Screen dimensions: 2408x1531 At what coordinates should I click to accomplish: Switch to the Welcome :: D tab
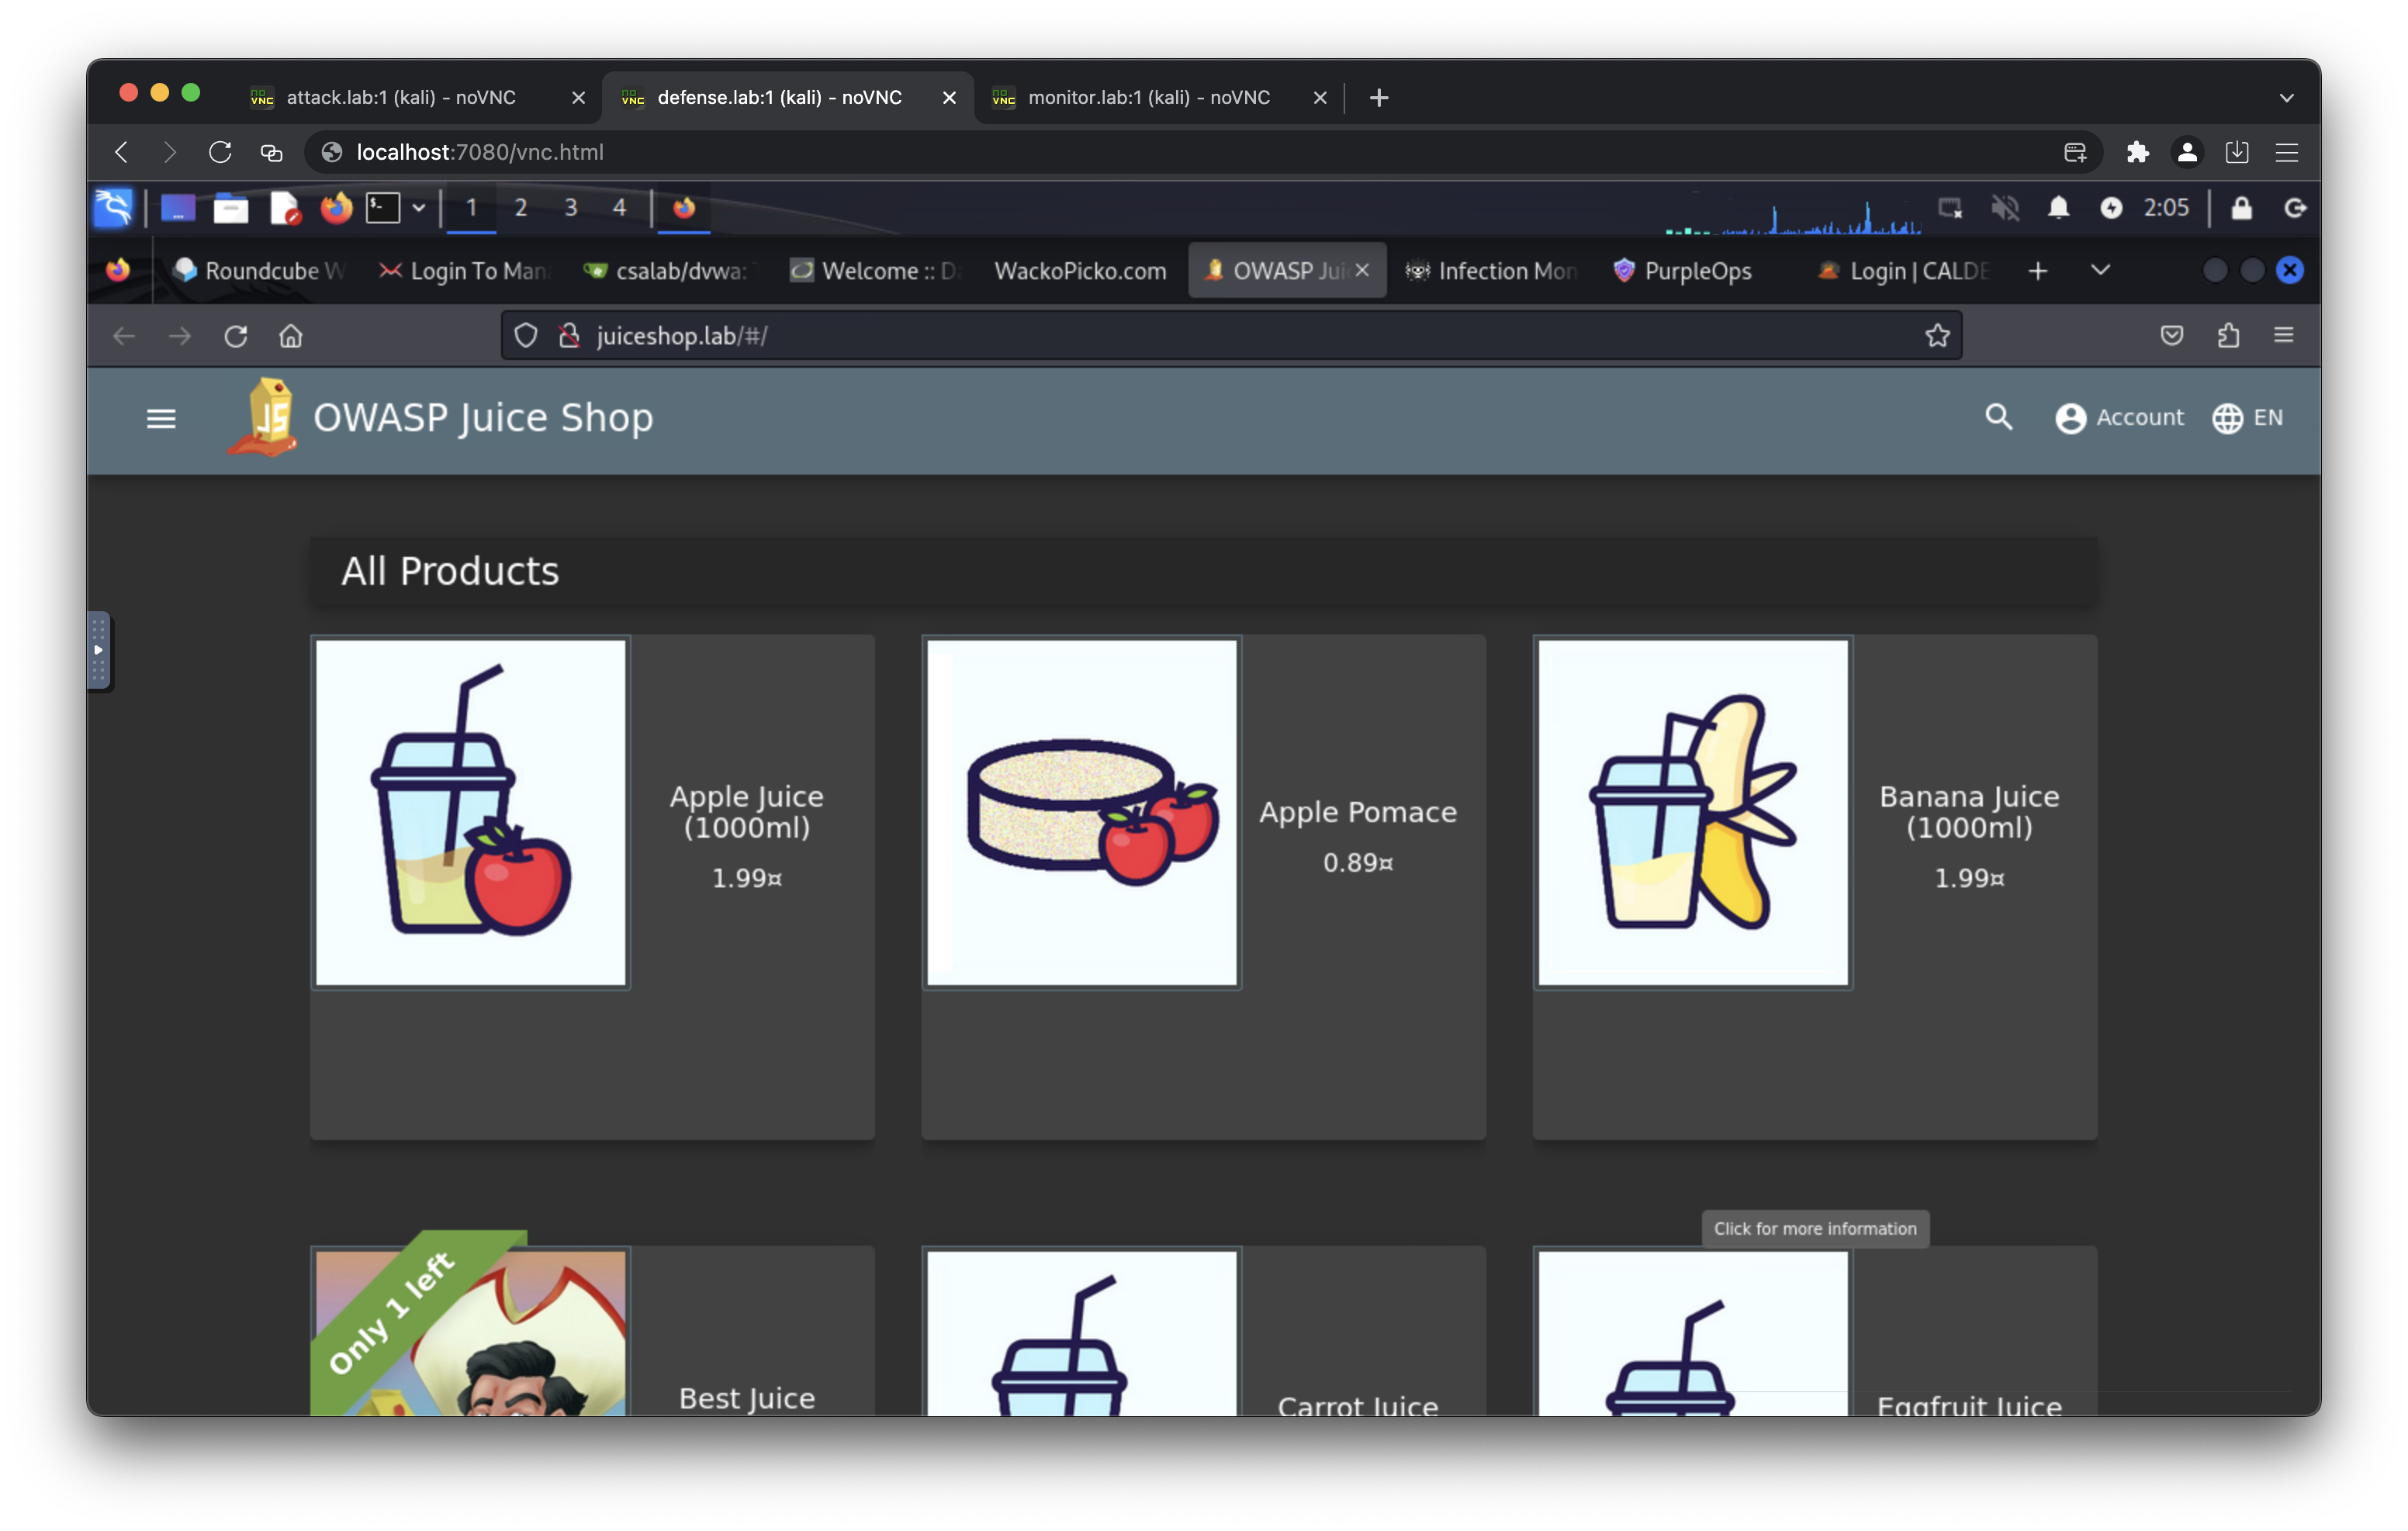[877, 271]
